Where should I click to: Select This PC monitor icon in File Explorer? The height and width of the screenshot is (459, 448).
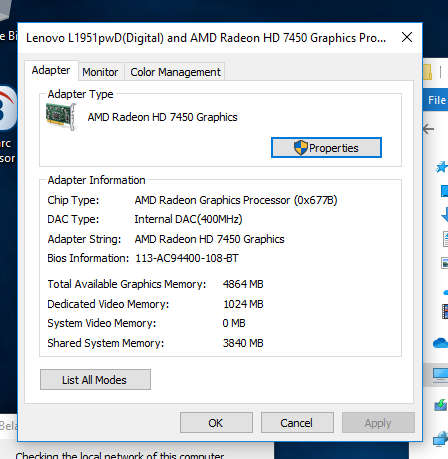click(440, 375)
